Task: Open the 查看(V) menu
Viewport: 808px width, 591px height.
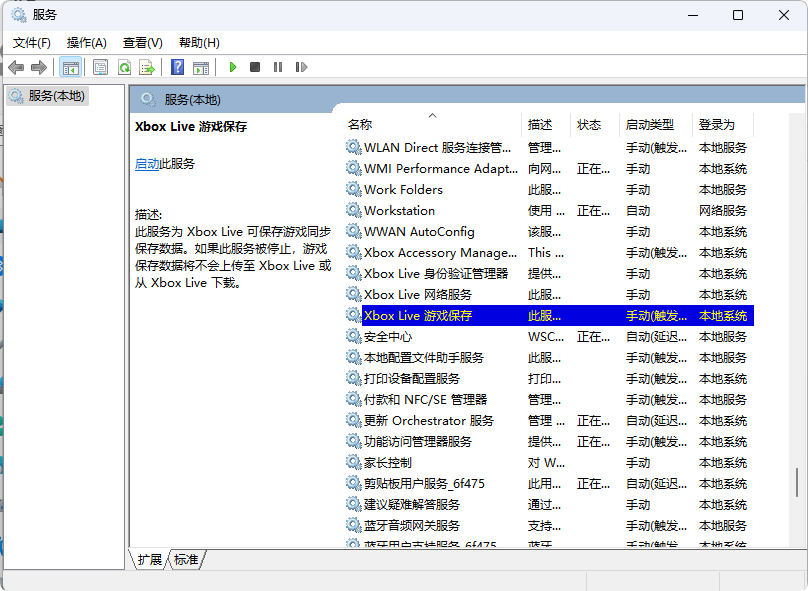Action: coord(142,42)
